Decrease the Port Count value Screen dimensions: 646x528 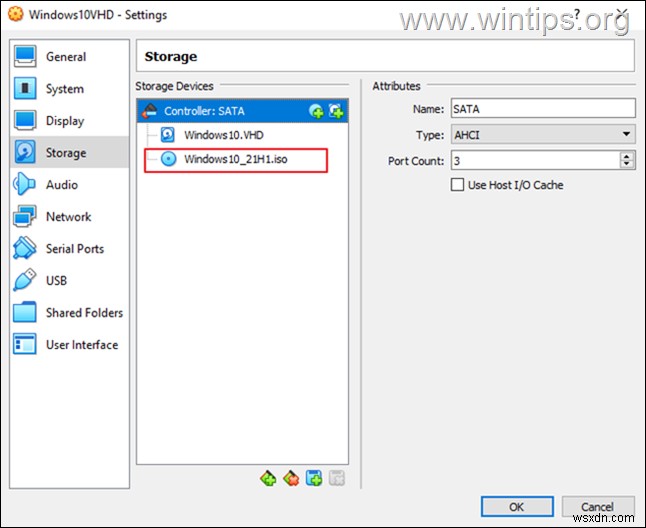click(627, 164)
